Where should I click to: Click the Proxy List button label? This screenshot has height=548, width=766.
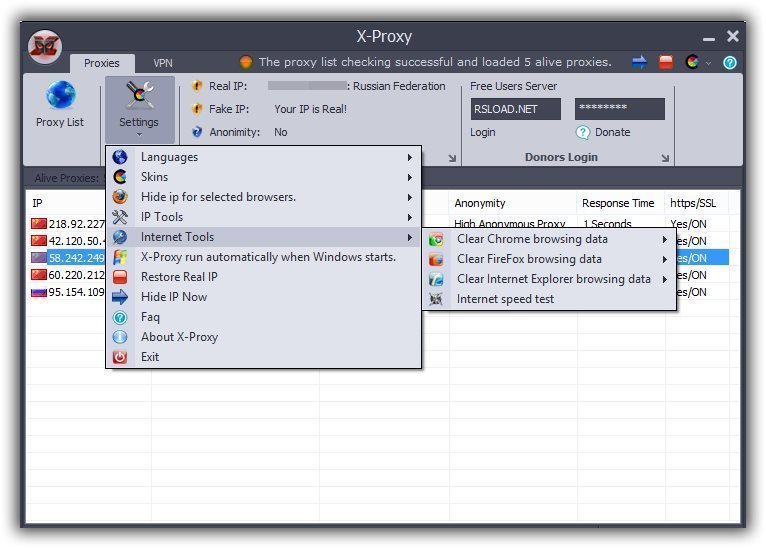[60, 122]
